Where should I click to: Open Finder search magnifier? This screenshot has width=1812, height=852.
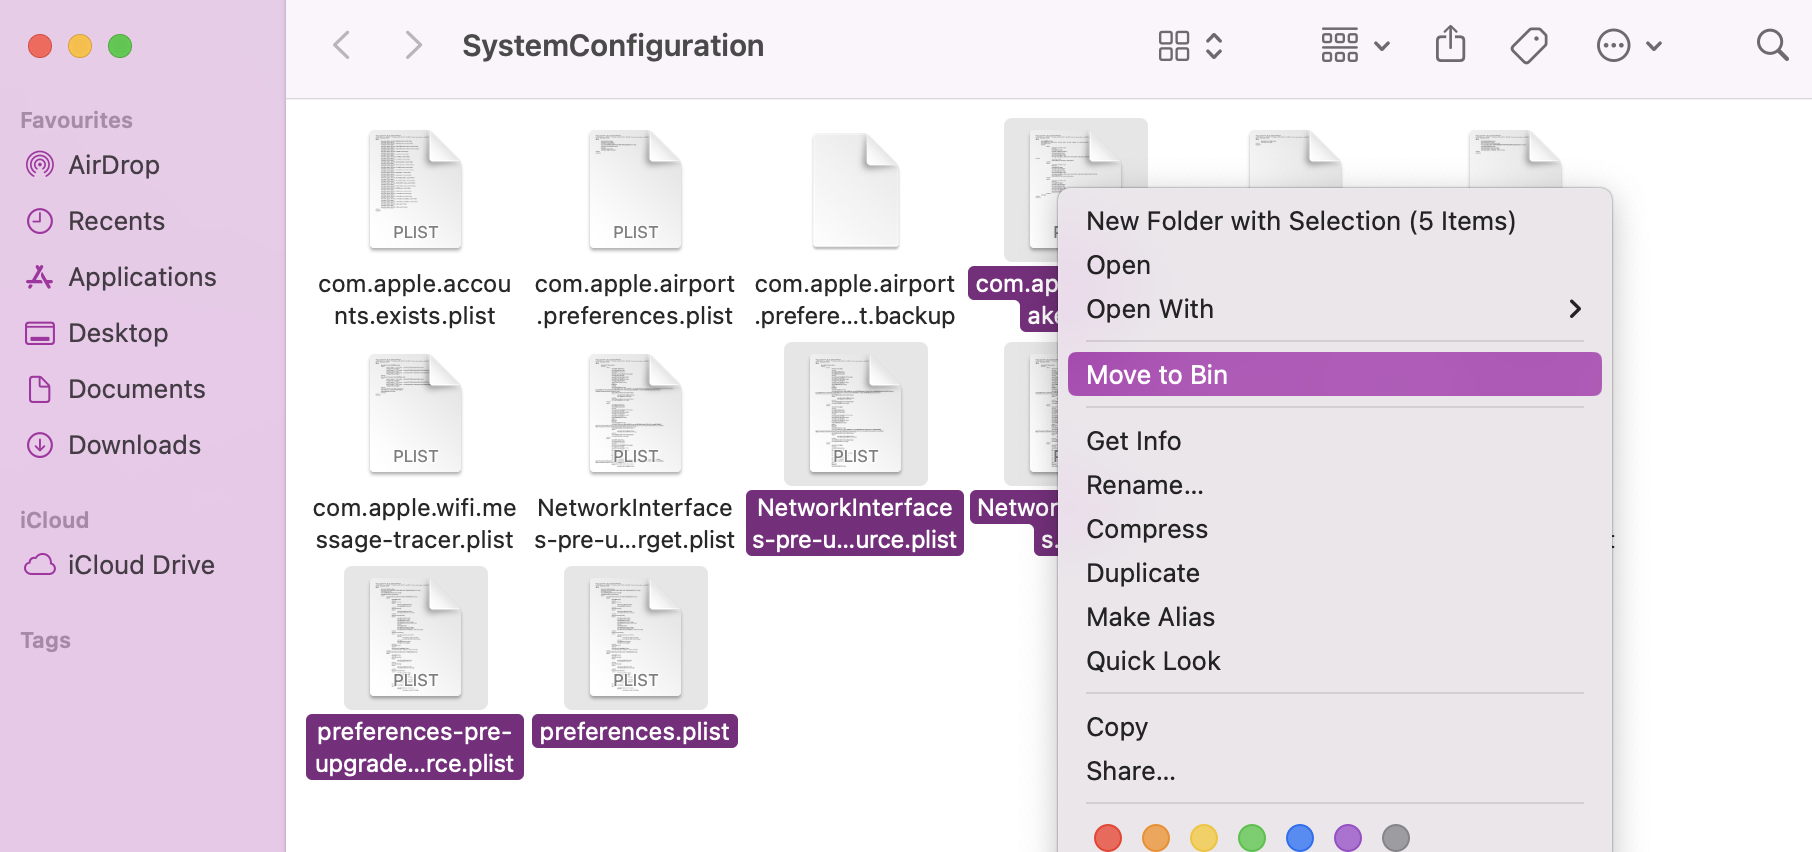click(1772, 45)
